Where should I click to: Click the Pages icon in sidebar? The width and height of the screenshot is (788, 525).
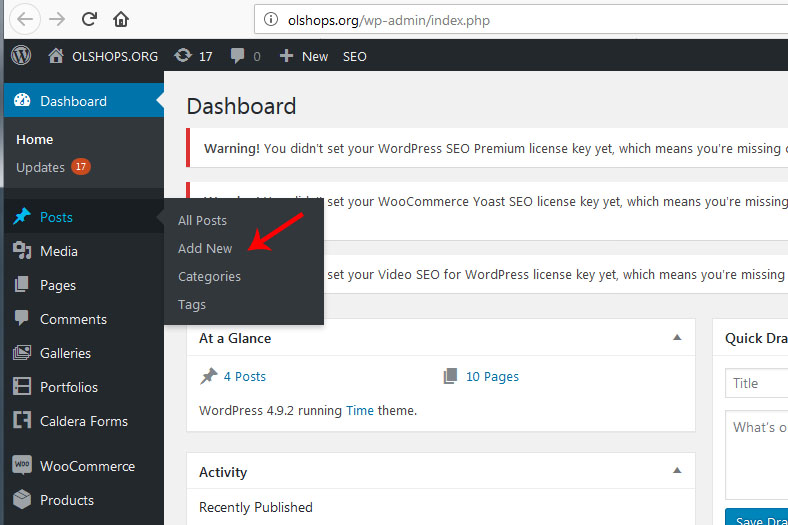tap(22, 284)
